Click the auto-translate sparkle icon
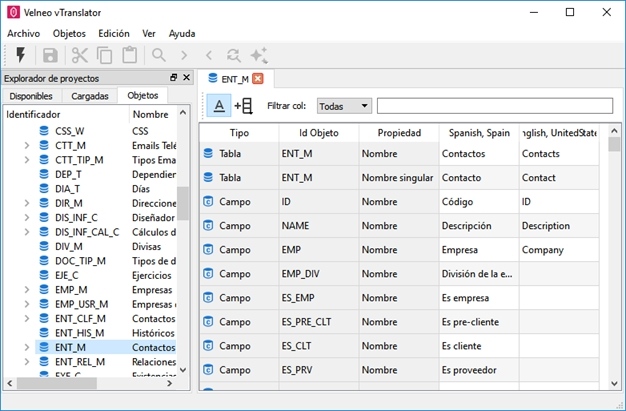Image resolution: width=626 pixels, height=411 pixels. [259, 56]
